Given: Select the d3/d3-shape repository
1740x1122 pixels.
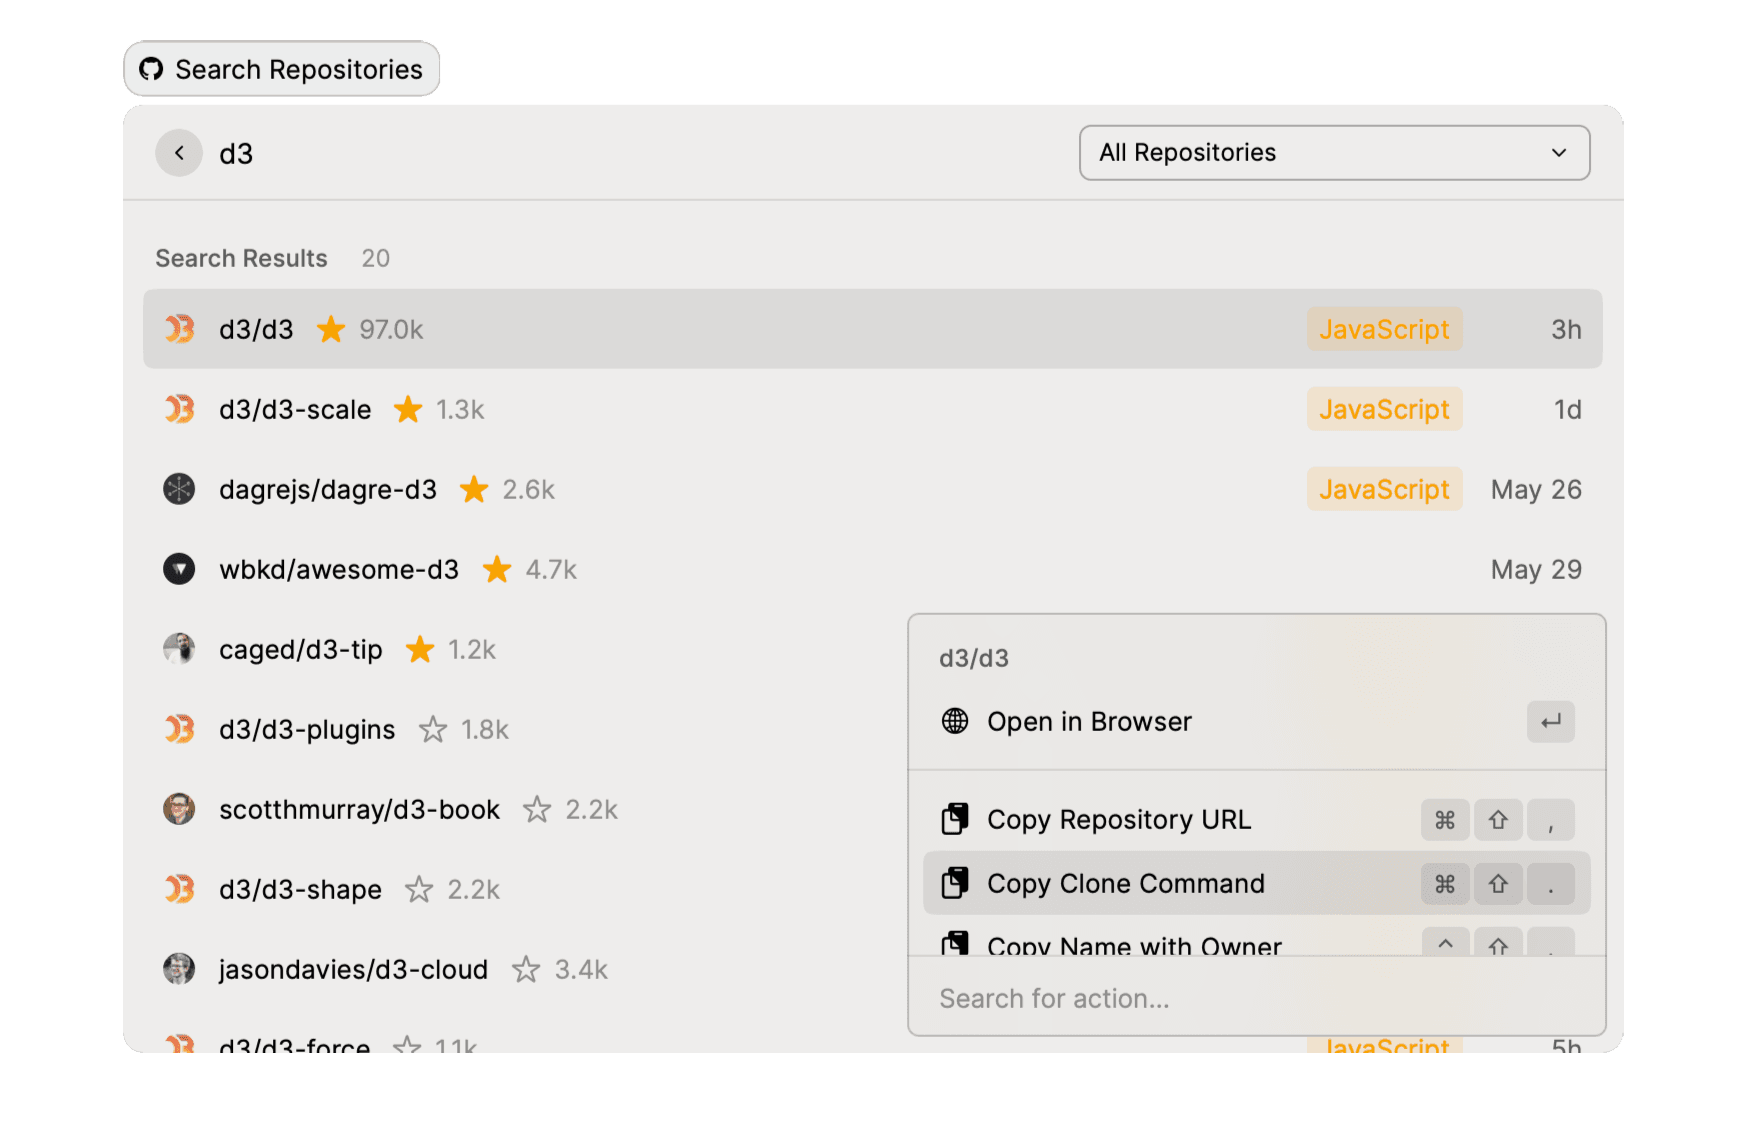Looking at the screenshot, I should 524,889.
